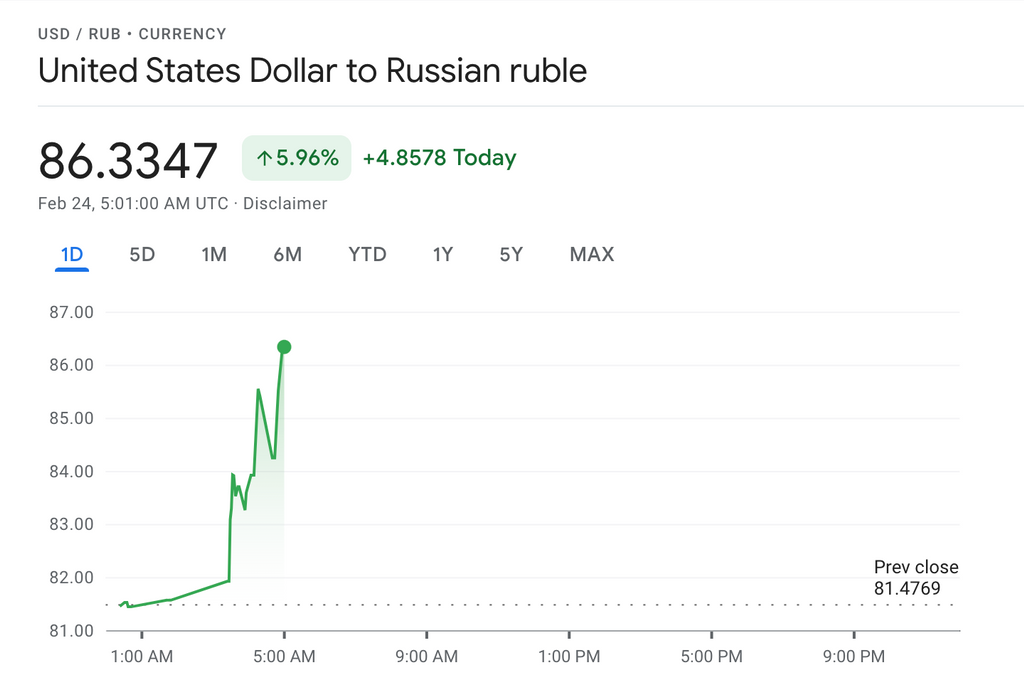Viewport: 1024px width, 697px height.
Task: Switch chart to 1Y range
Action: tap(443, 255)
